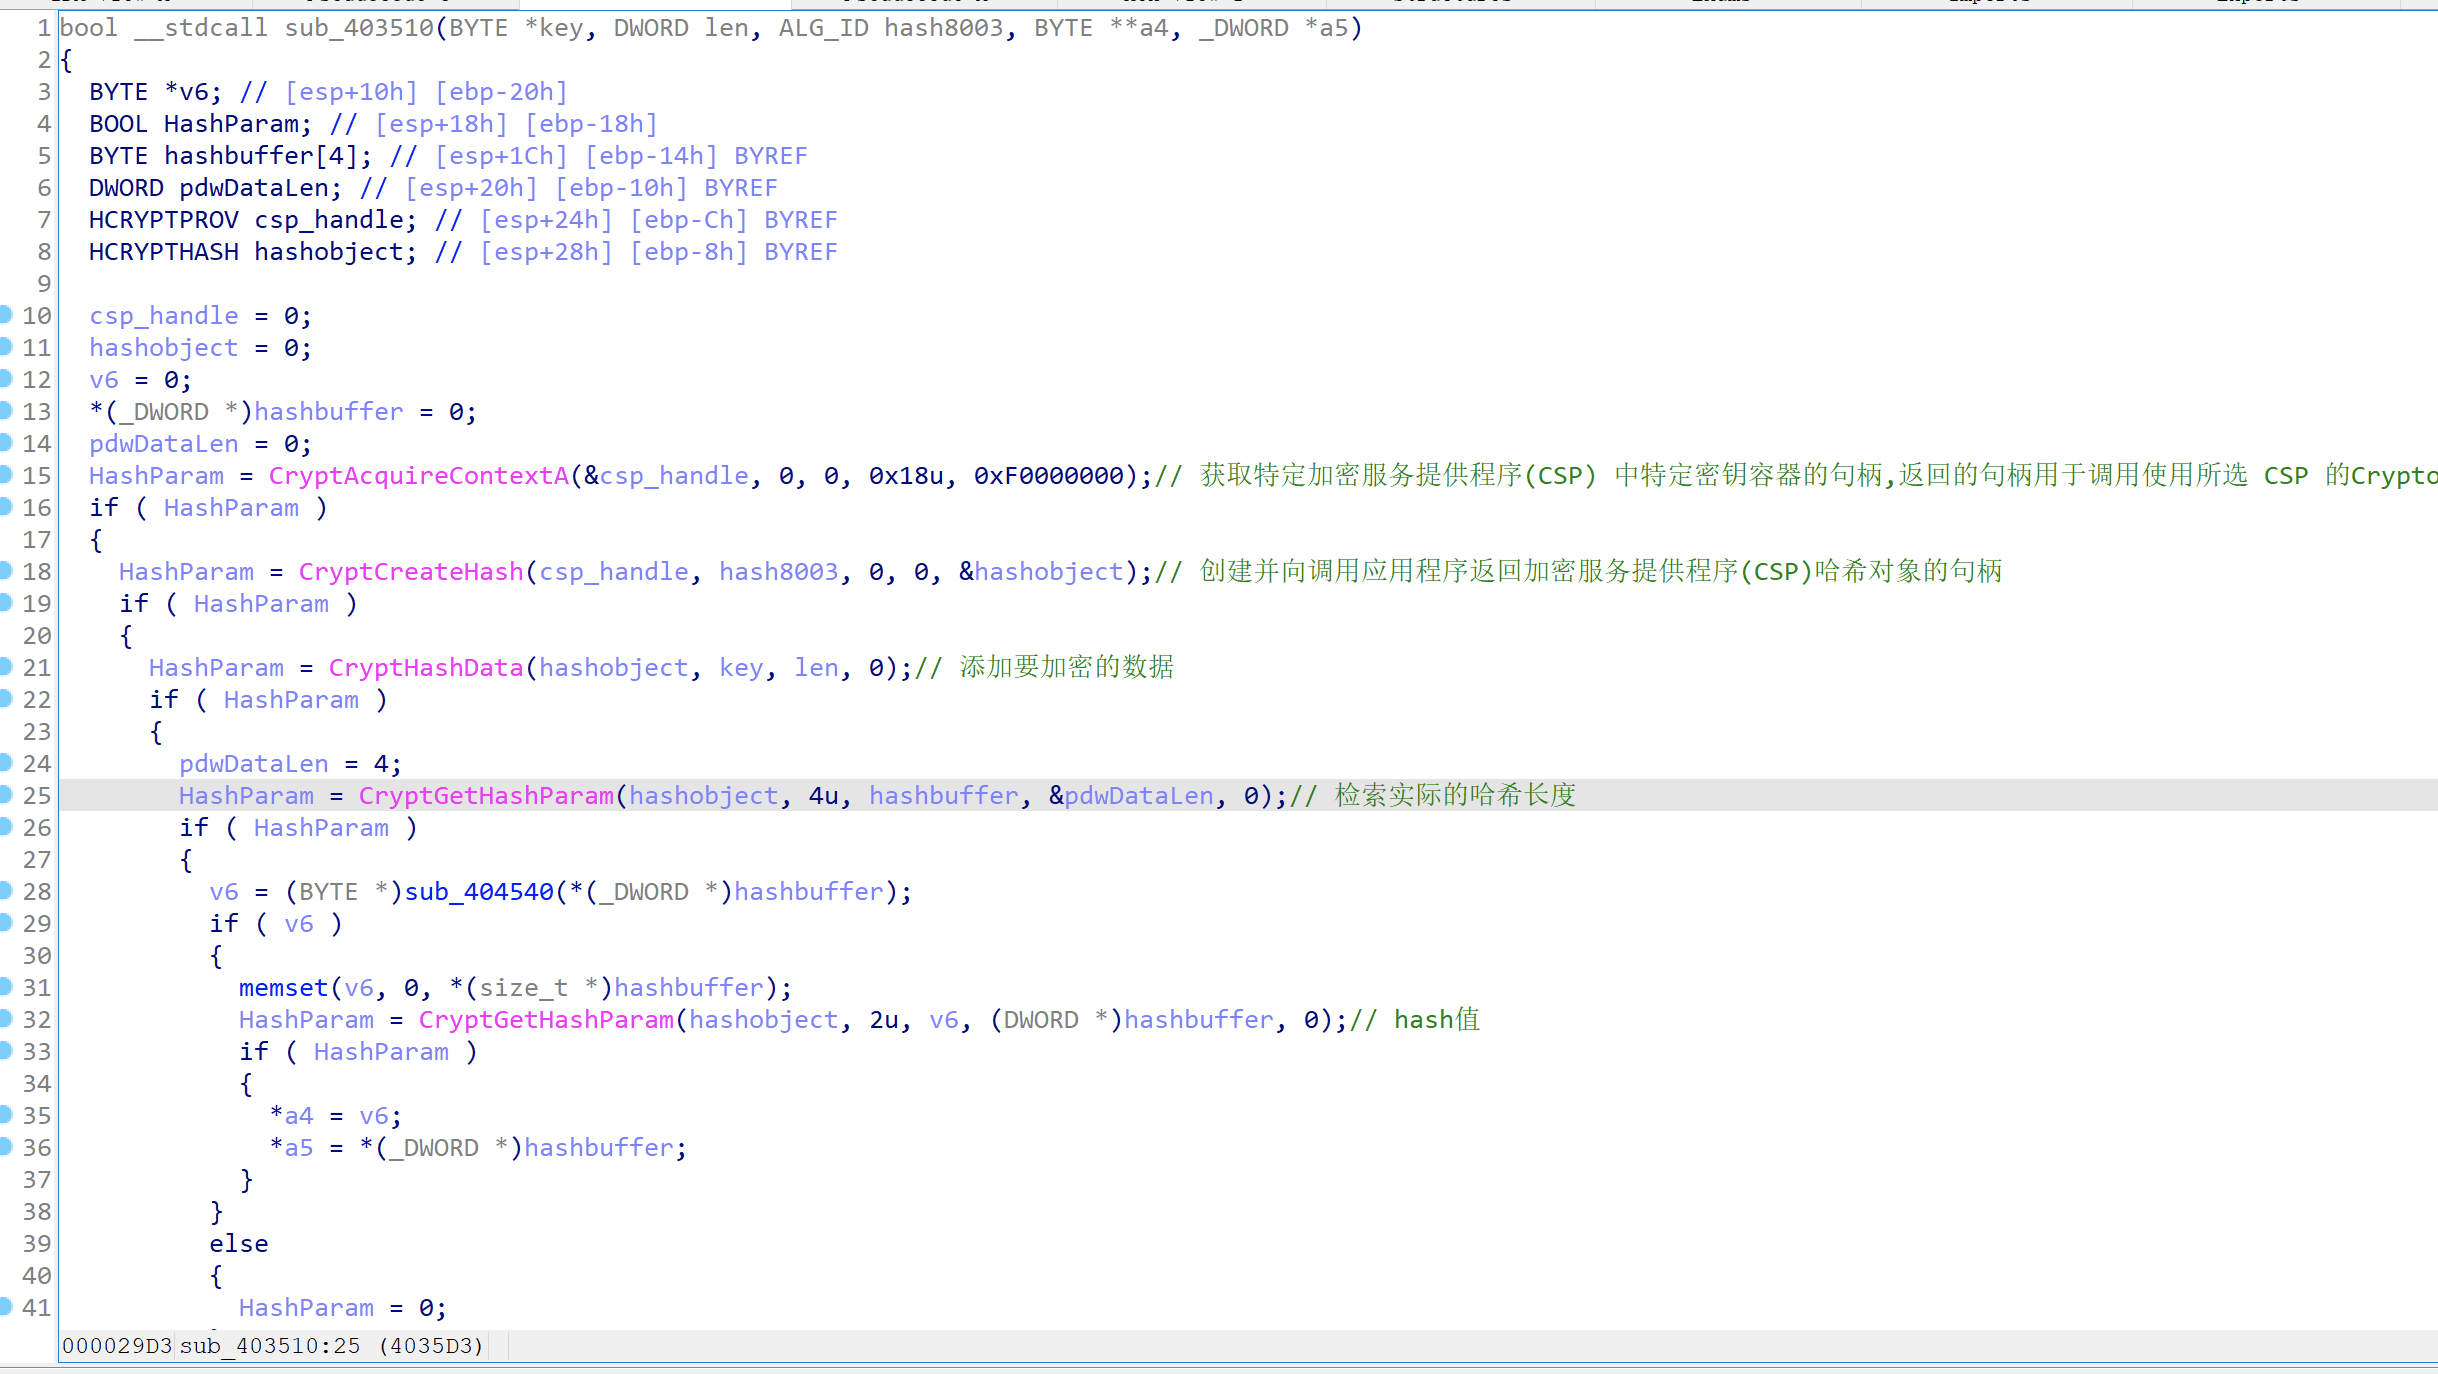Click sub_403510 in the function signature
The image size is (2438, 1374).
[x=358, y=28]
